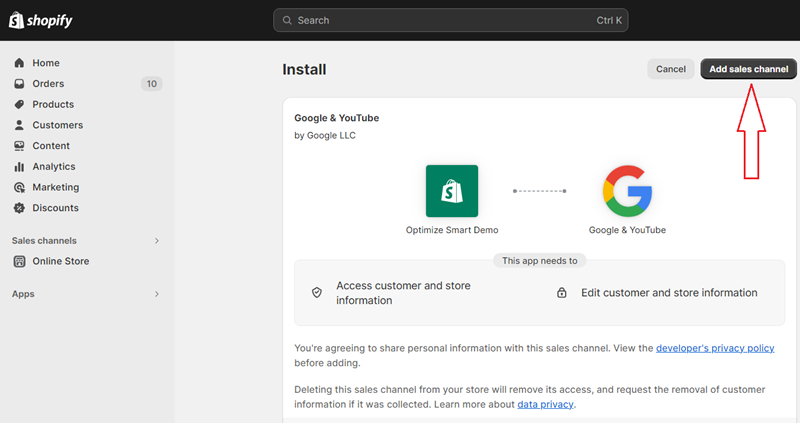This screenshot has width=800, height=423.
Task: Open the developer's privacy policy link
Action: coord(715,348)
